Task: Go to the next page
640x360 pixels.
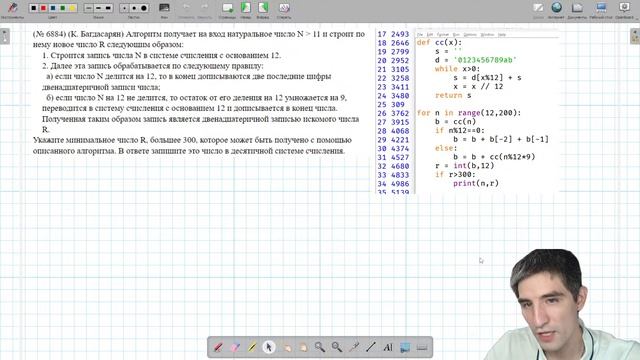Action: 263,9
